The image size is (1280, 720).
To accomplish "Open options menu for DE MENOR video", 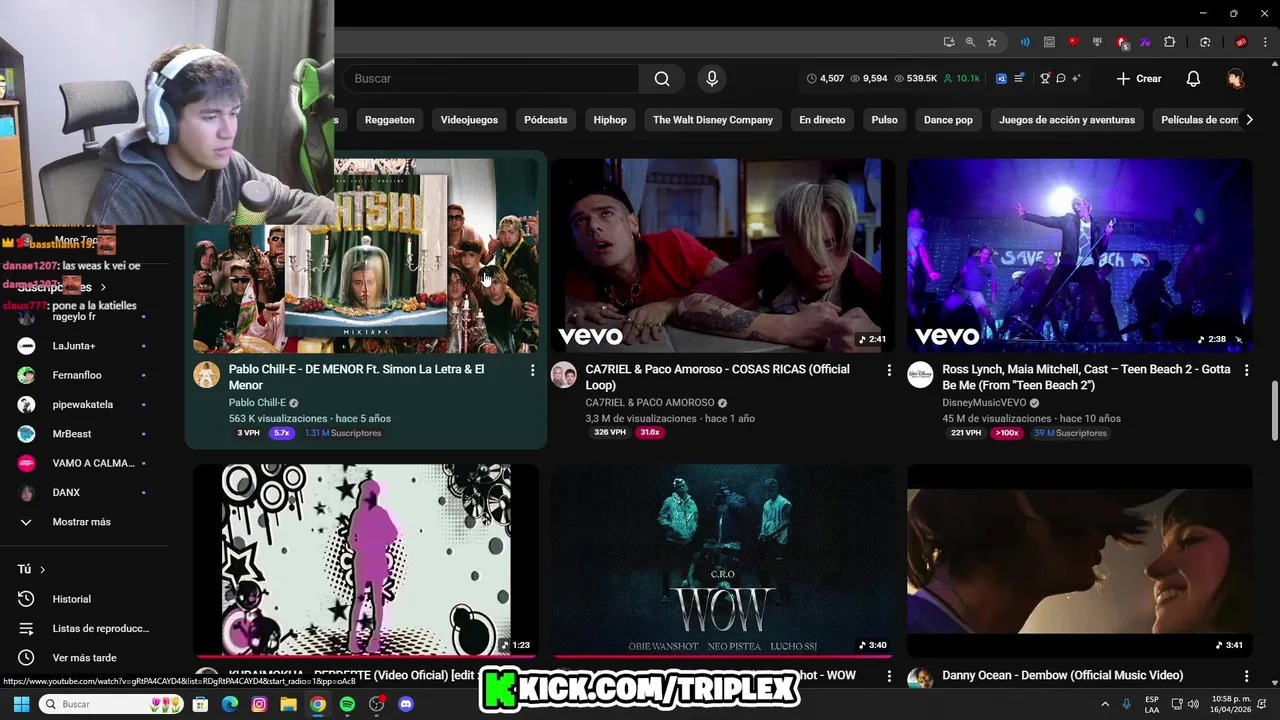I will pyautogui.click(x=532, y=370).
